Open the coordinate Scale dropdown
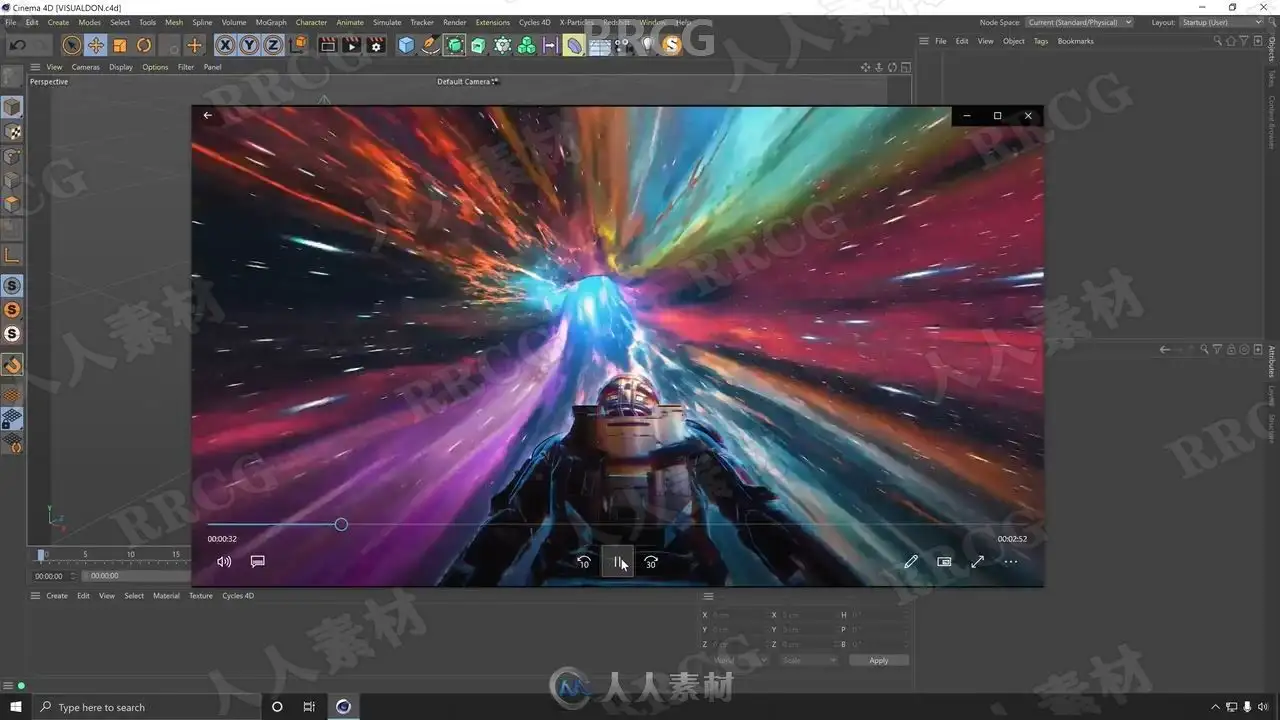The width and height of the screenshot is (1280, 720). (809, 660)
